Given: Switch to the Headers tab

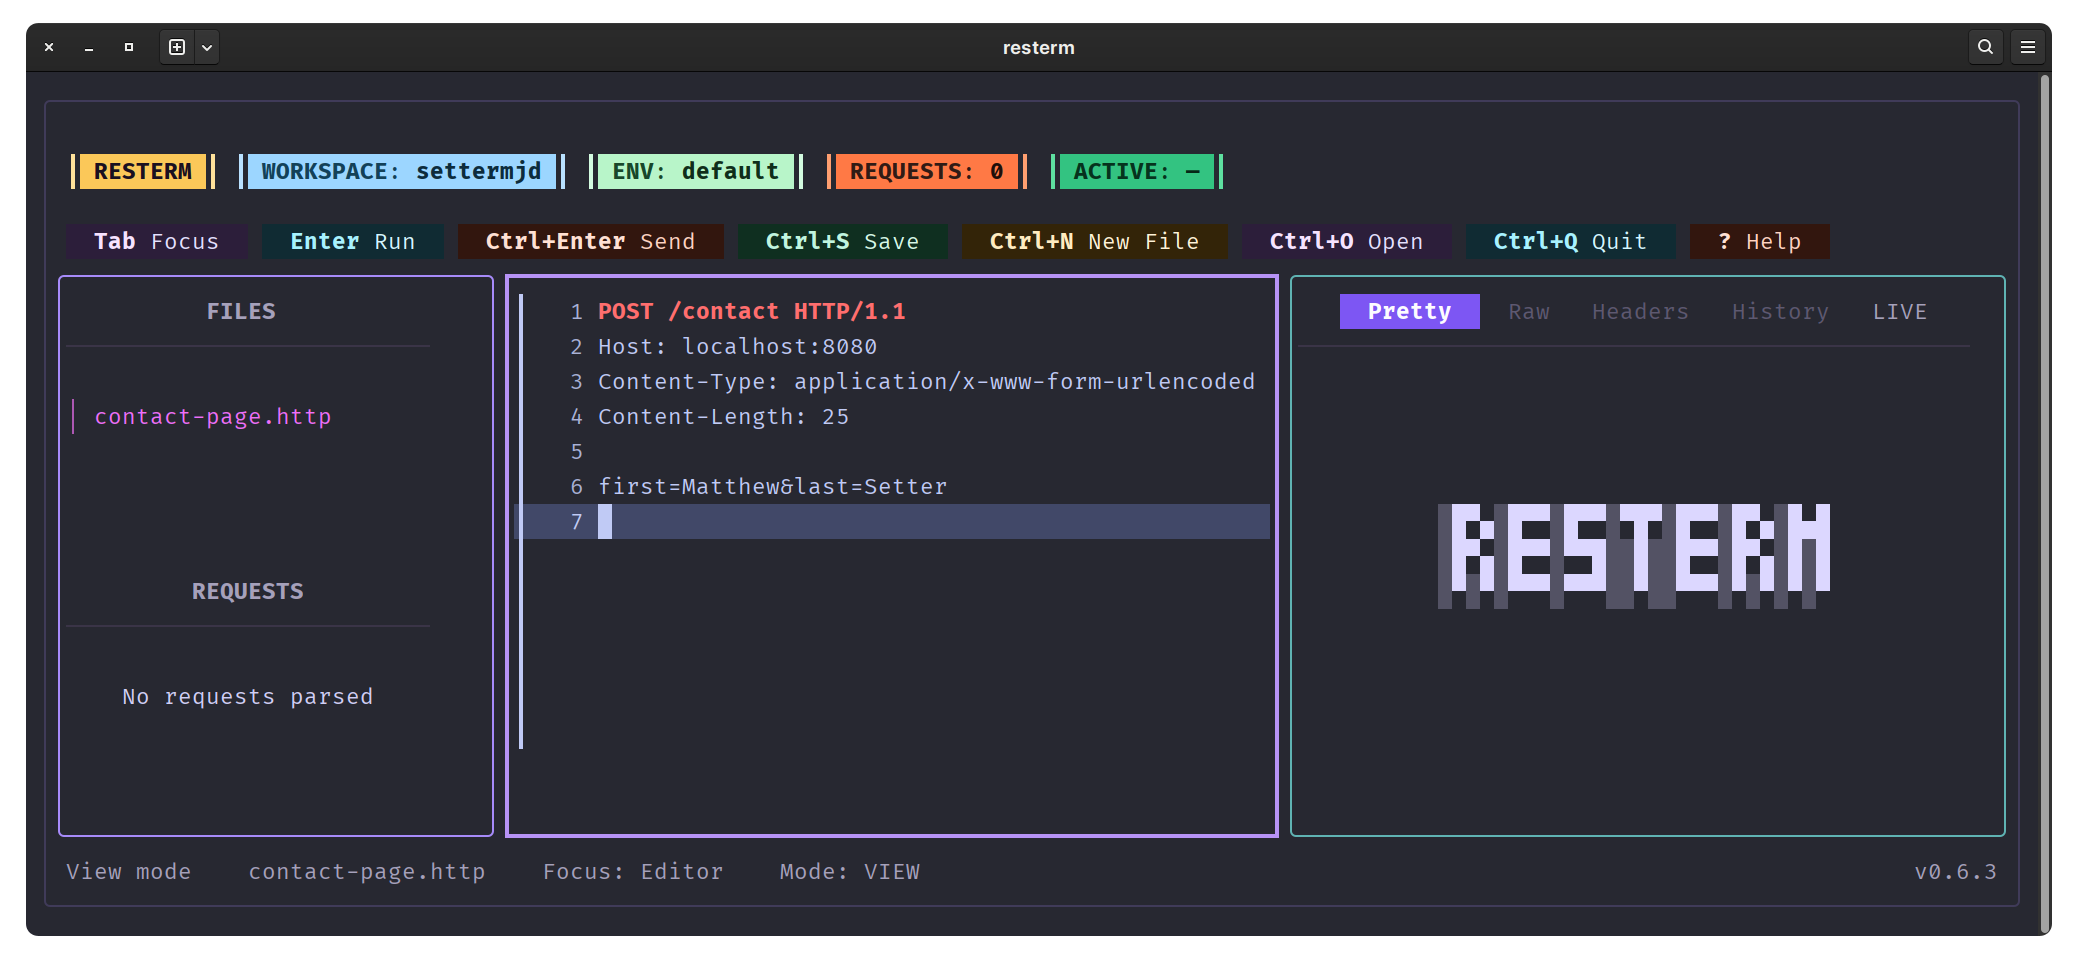Looking at the screenshot, I should pos(1640,312).
